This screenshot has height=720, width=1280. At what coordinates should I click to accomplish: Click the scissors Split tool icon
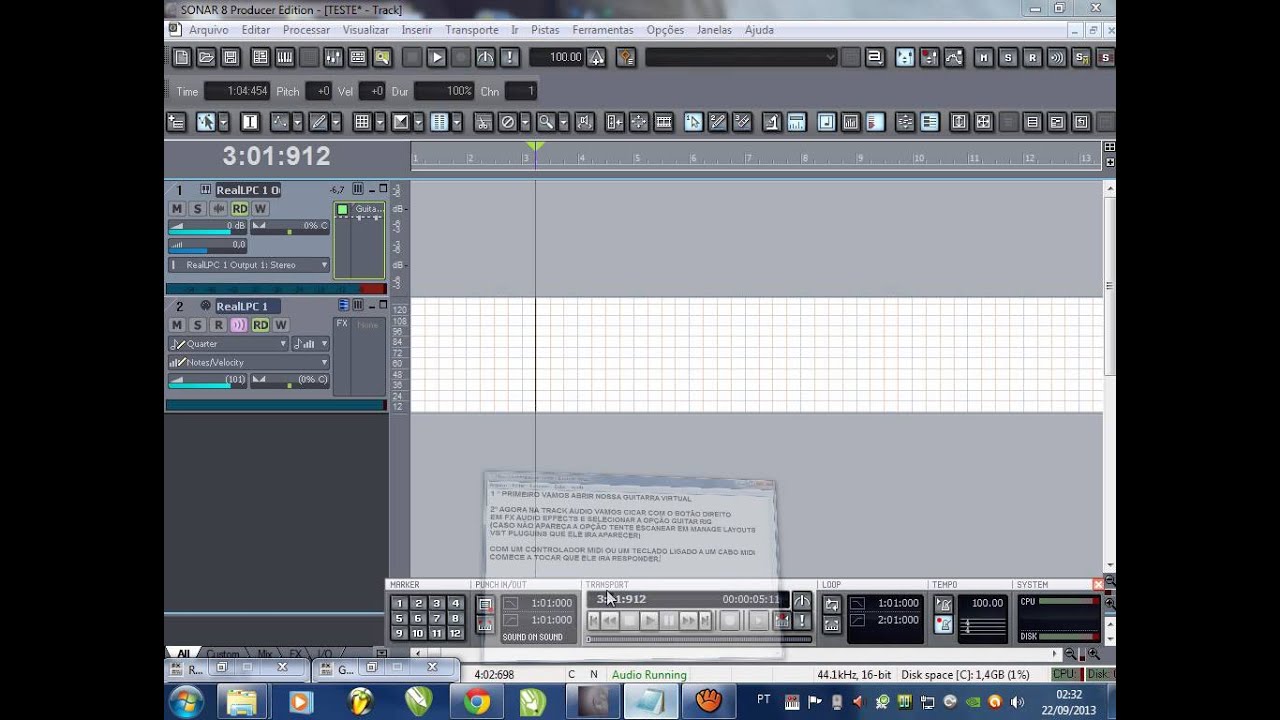(x=483, y=122)
